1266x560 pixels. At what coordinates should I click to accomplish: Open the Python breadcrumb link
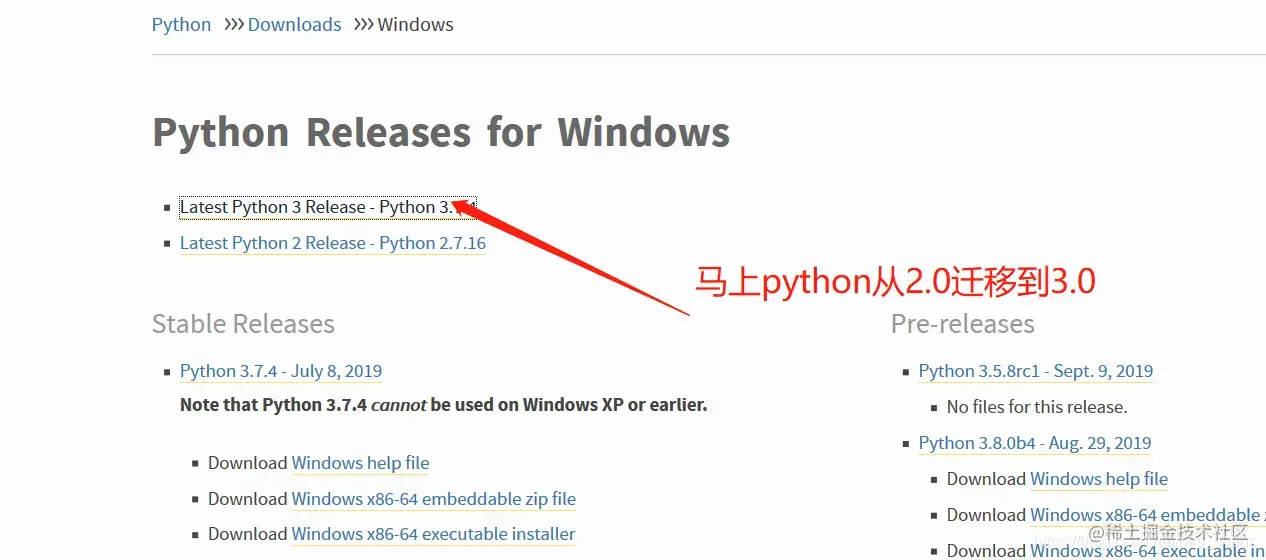coord(181,24)
